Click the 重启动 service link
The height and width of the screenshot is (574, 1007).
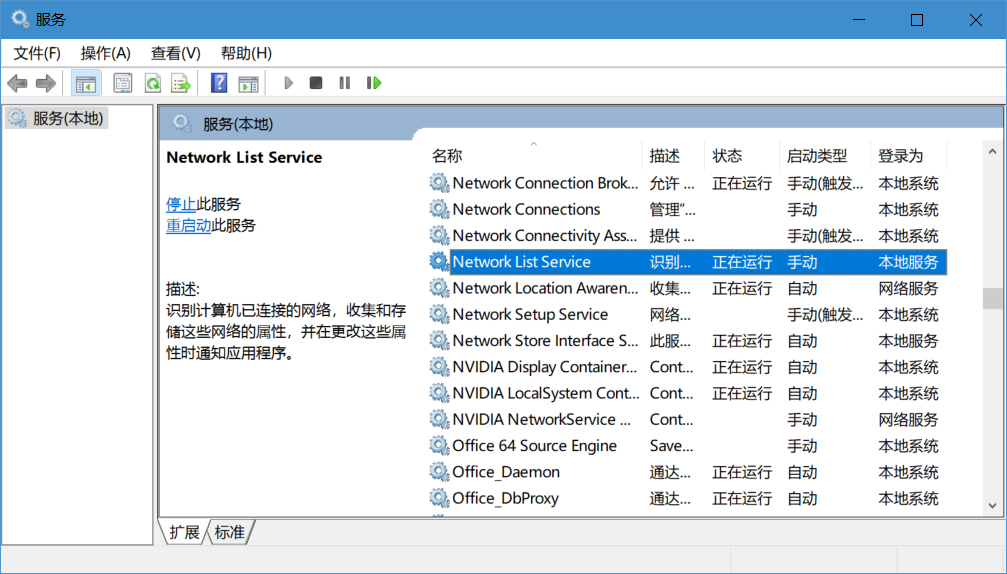(x=188, y=225)
